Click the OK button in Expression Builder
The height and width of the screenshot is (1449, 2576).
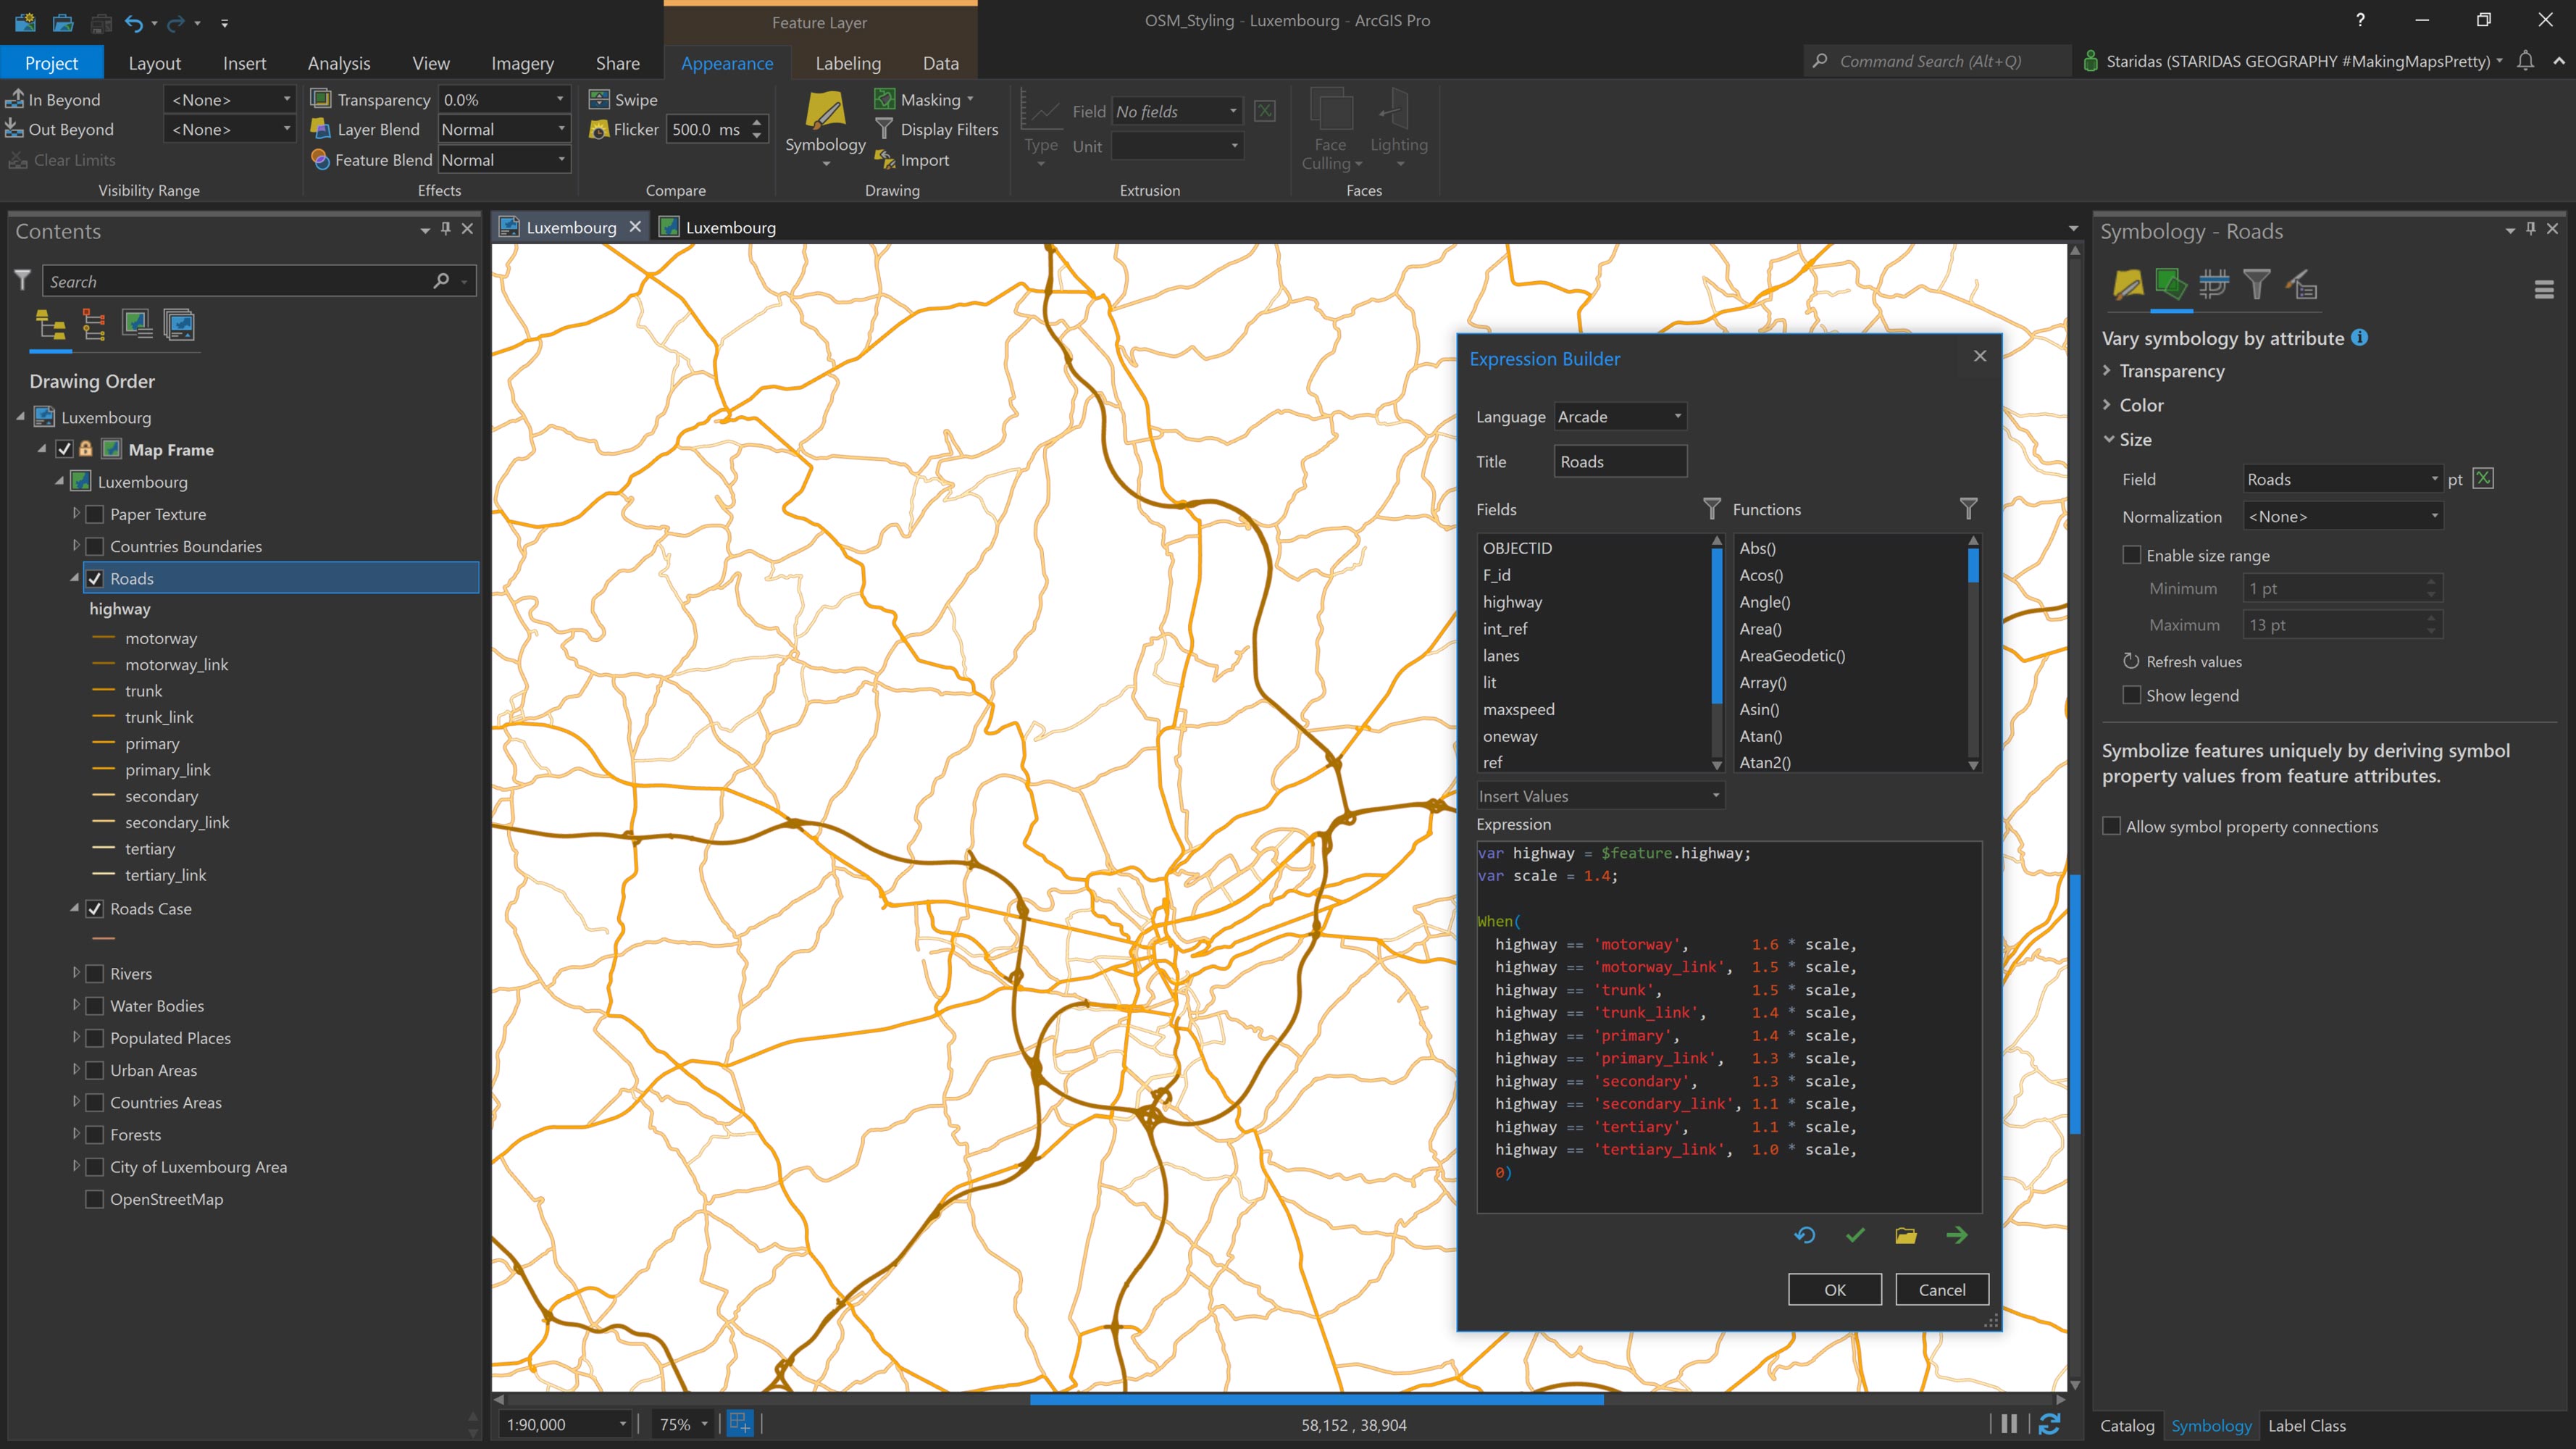click(x=1834, y=1289)
